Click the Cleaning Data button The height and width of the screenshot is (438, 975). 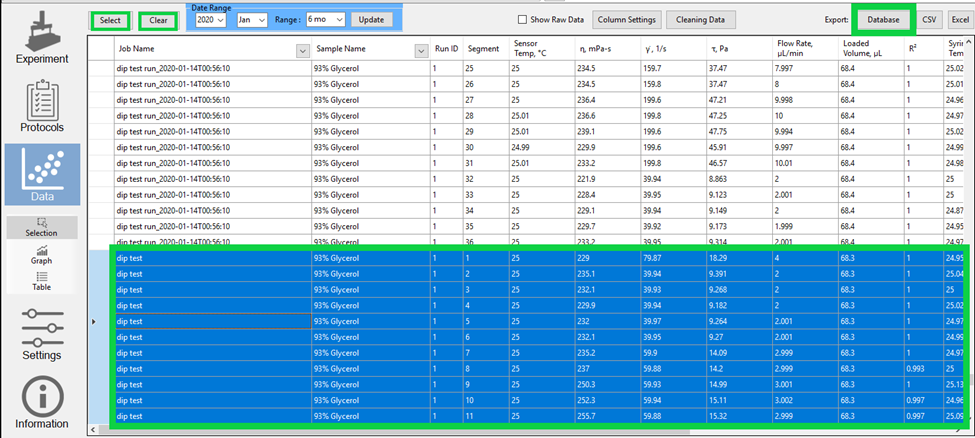pyautogui.click(x=700, y=20)
